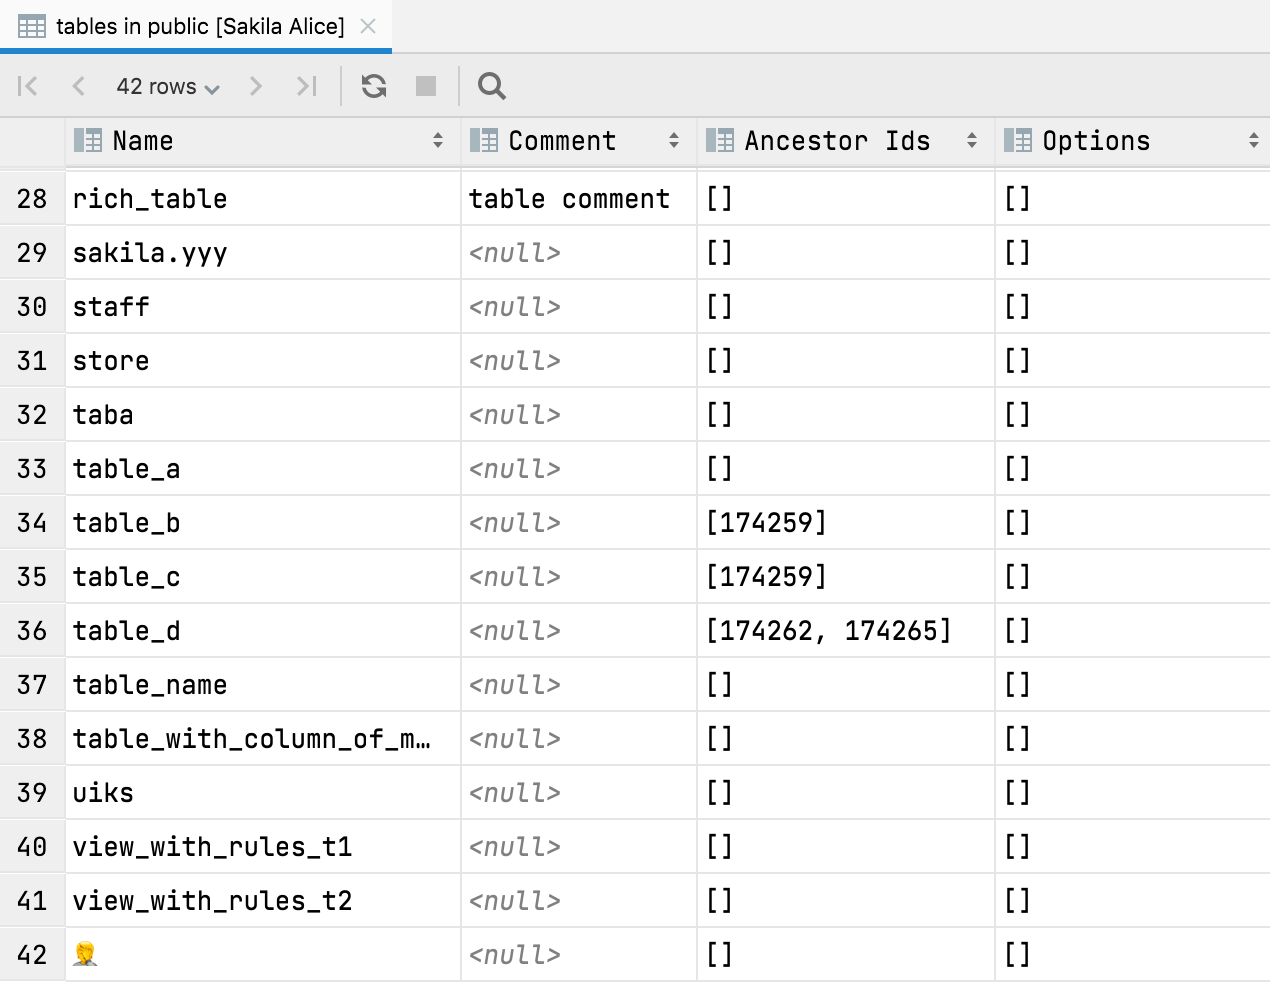This screenshot has height=1000, width=1270.
Task: Open the 42 rows page size dropdown
Action: pos(167,87)
